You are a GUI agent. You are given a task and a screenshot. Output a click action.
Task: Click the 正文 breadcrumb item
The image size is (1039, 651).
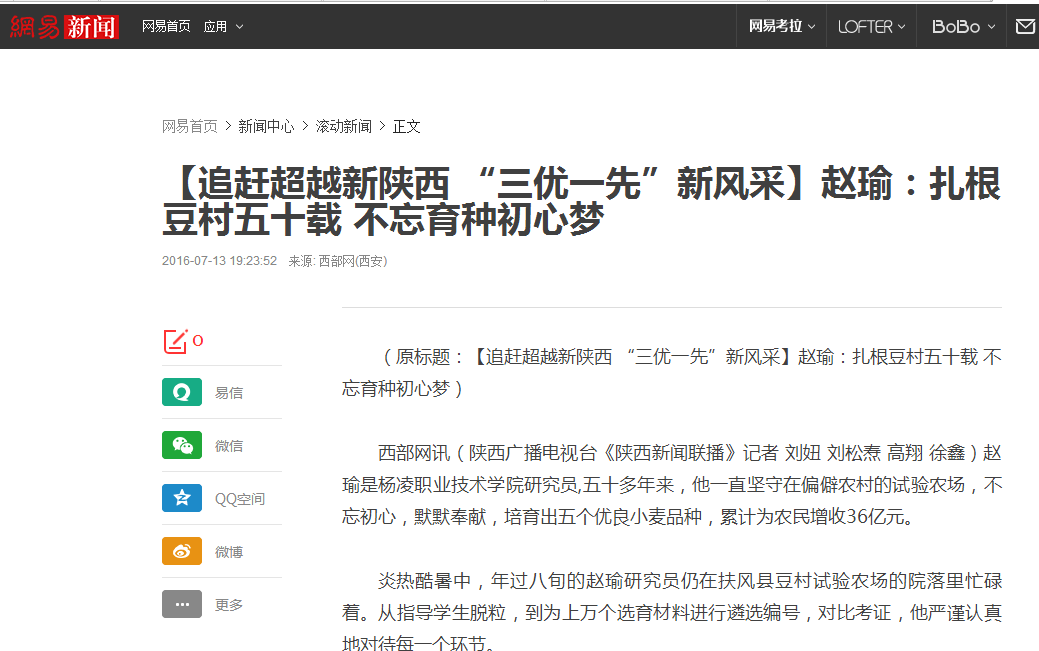(407, 127)
